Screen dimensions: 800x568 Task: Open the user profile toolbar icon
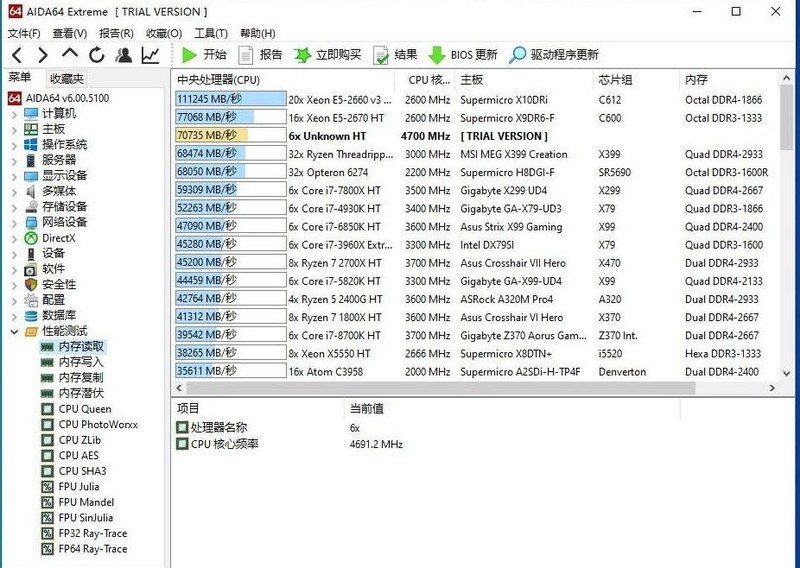tap(123, 55)
